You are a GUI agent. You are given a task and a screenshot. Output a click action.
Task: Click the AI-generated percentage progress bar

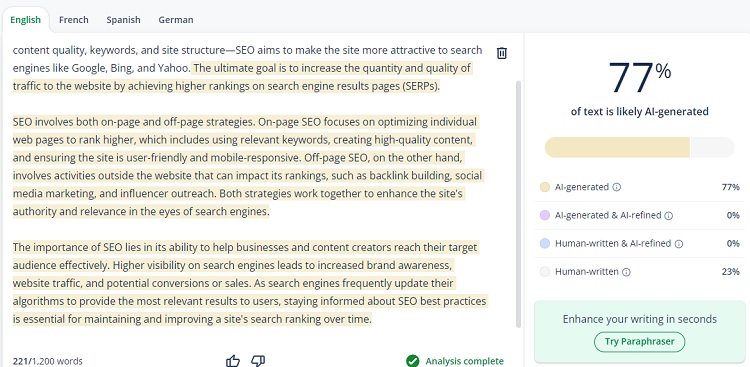(x=640, y=147)
